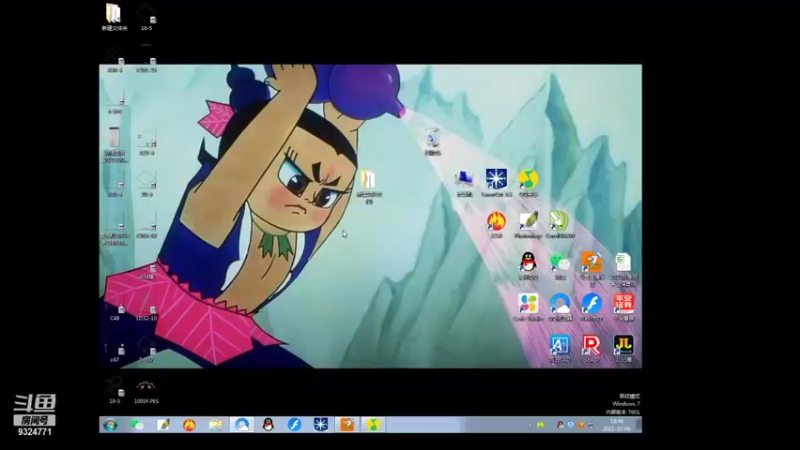This screenshot has height=450, width=800.
Task: Open orange bird app desktop shortcut
Action: (592, 268)
